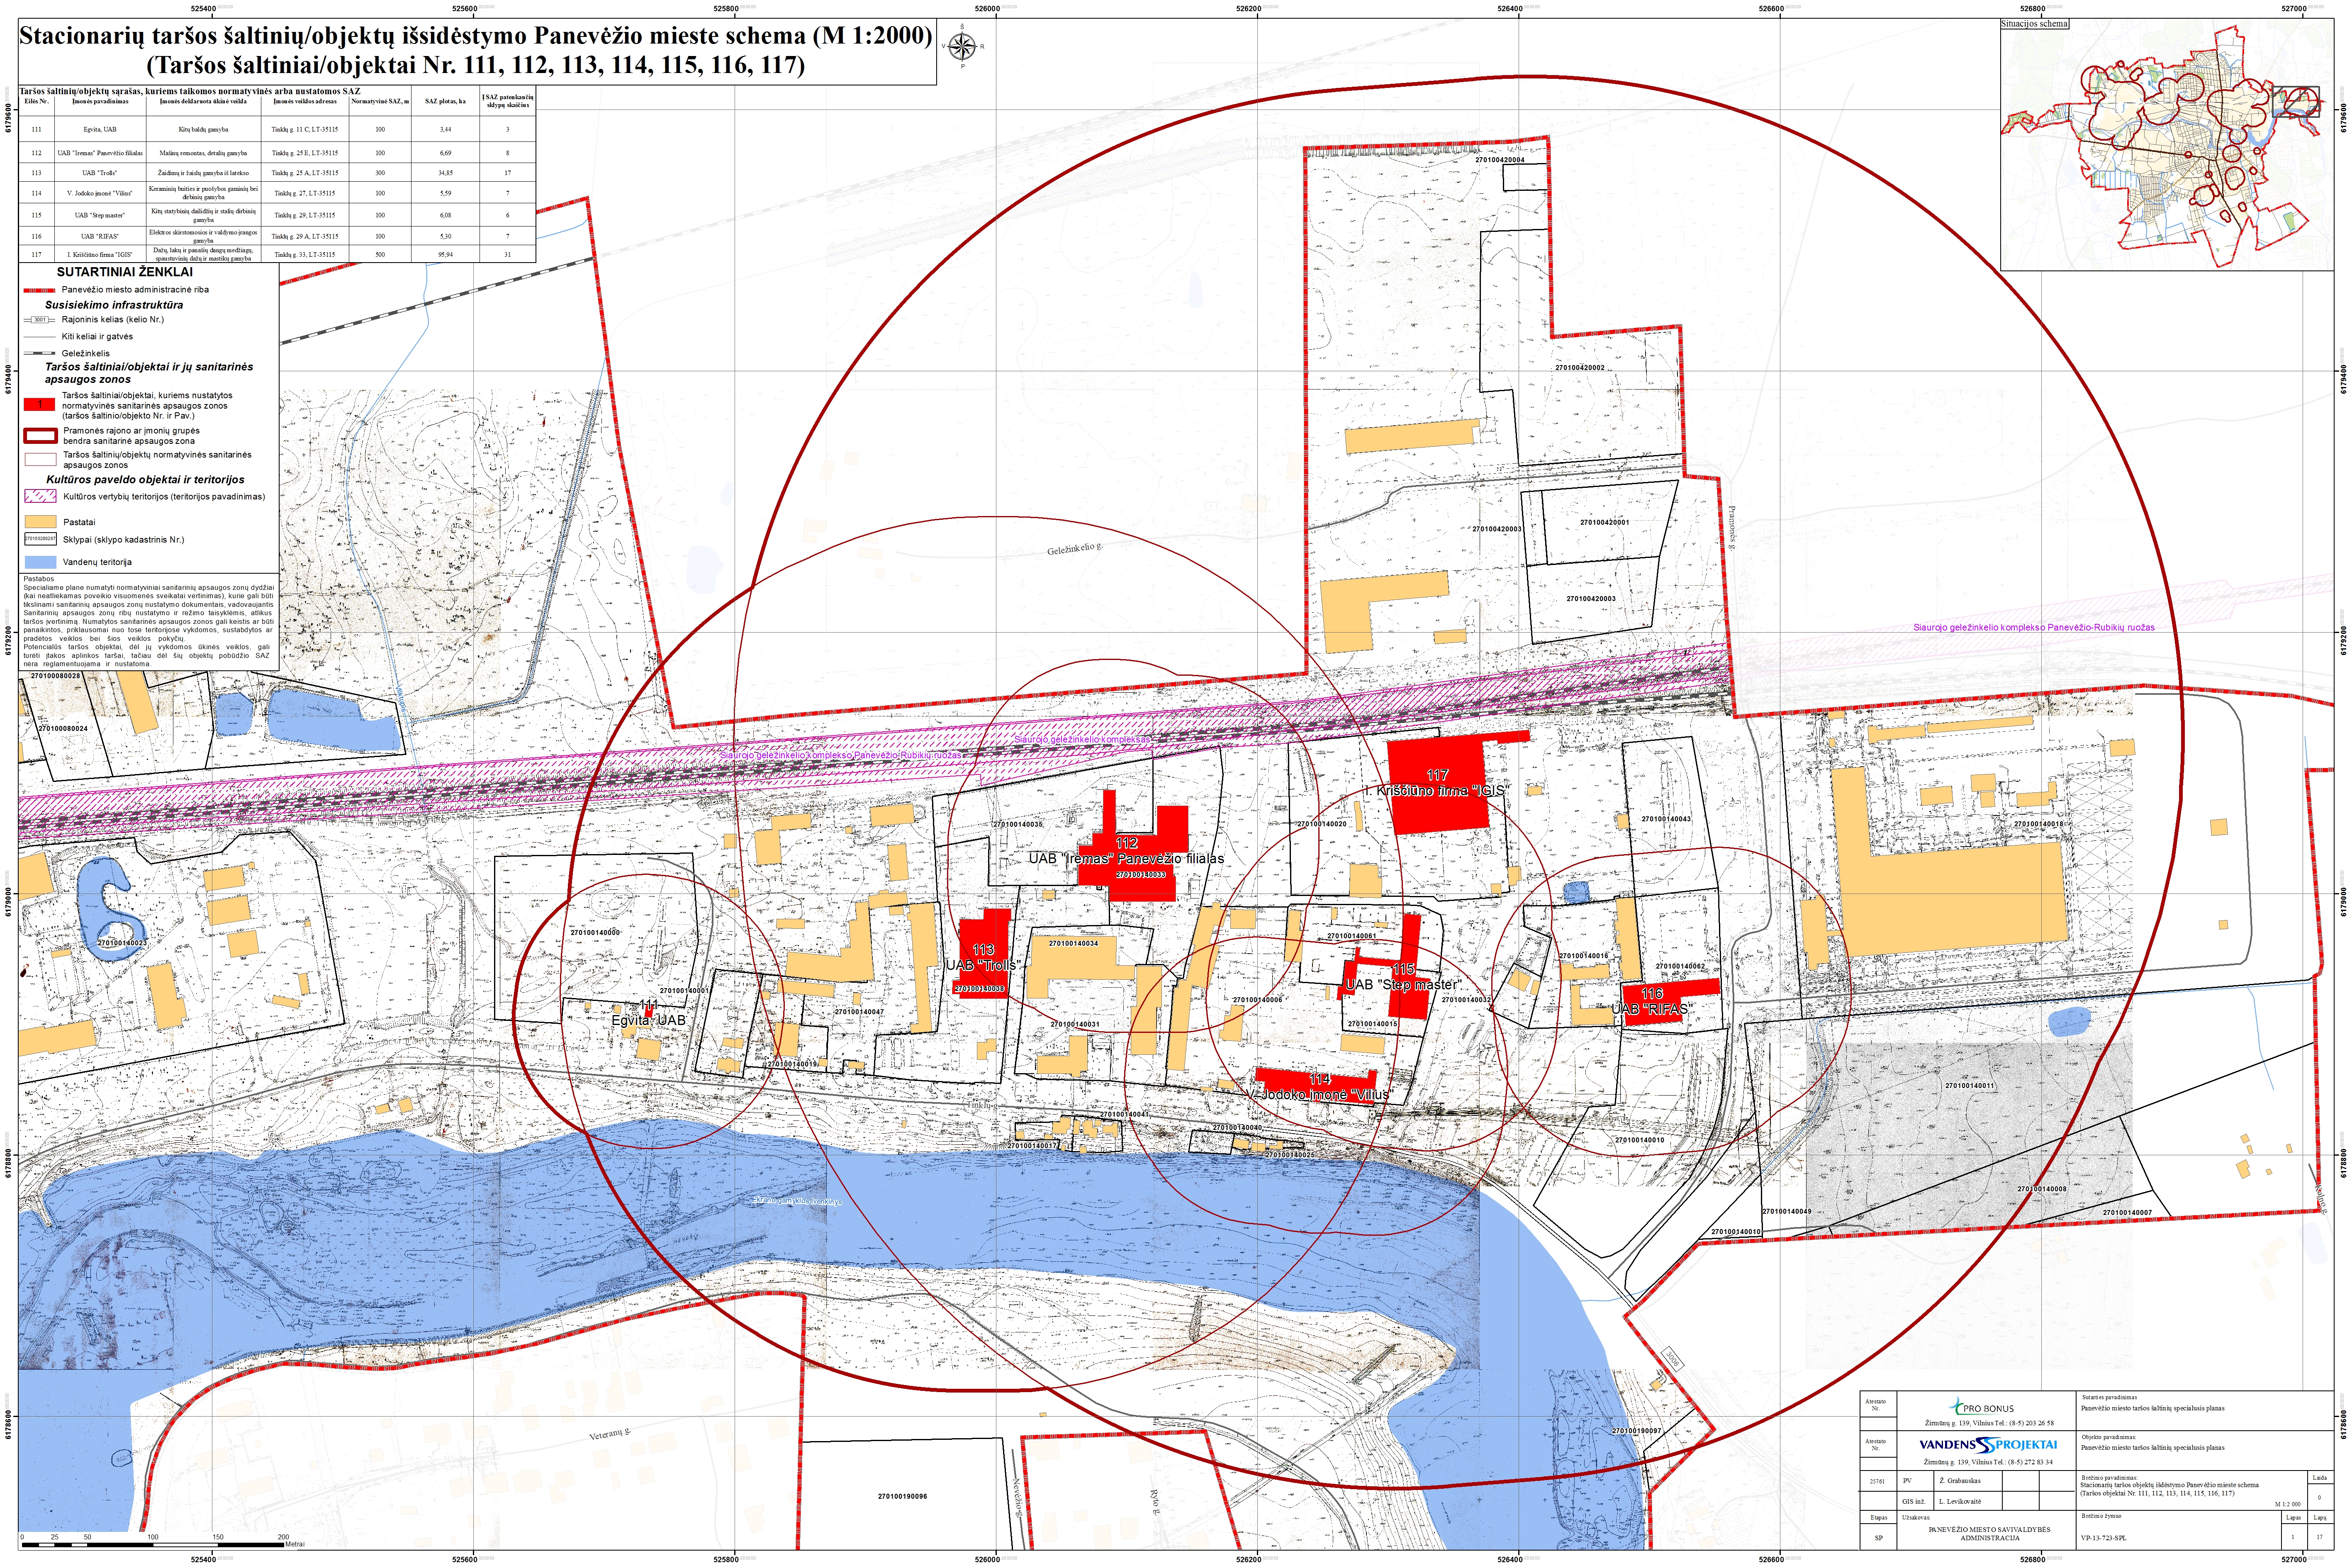
Task: Click 'I. Kriščiūno firma "IGIS"' in the table
Action: coord(100,255)
